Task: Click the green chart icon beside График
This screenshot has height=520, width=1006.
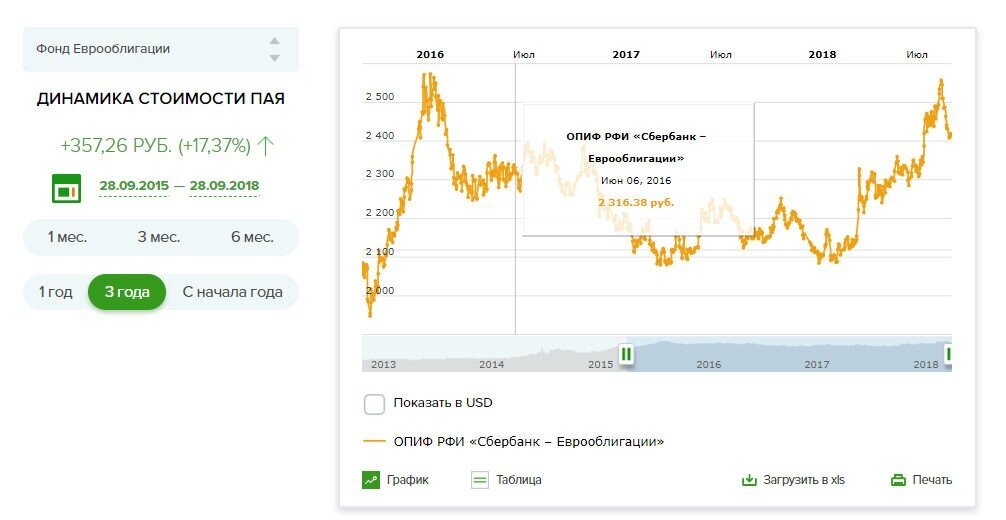Action: (371, 480)
